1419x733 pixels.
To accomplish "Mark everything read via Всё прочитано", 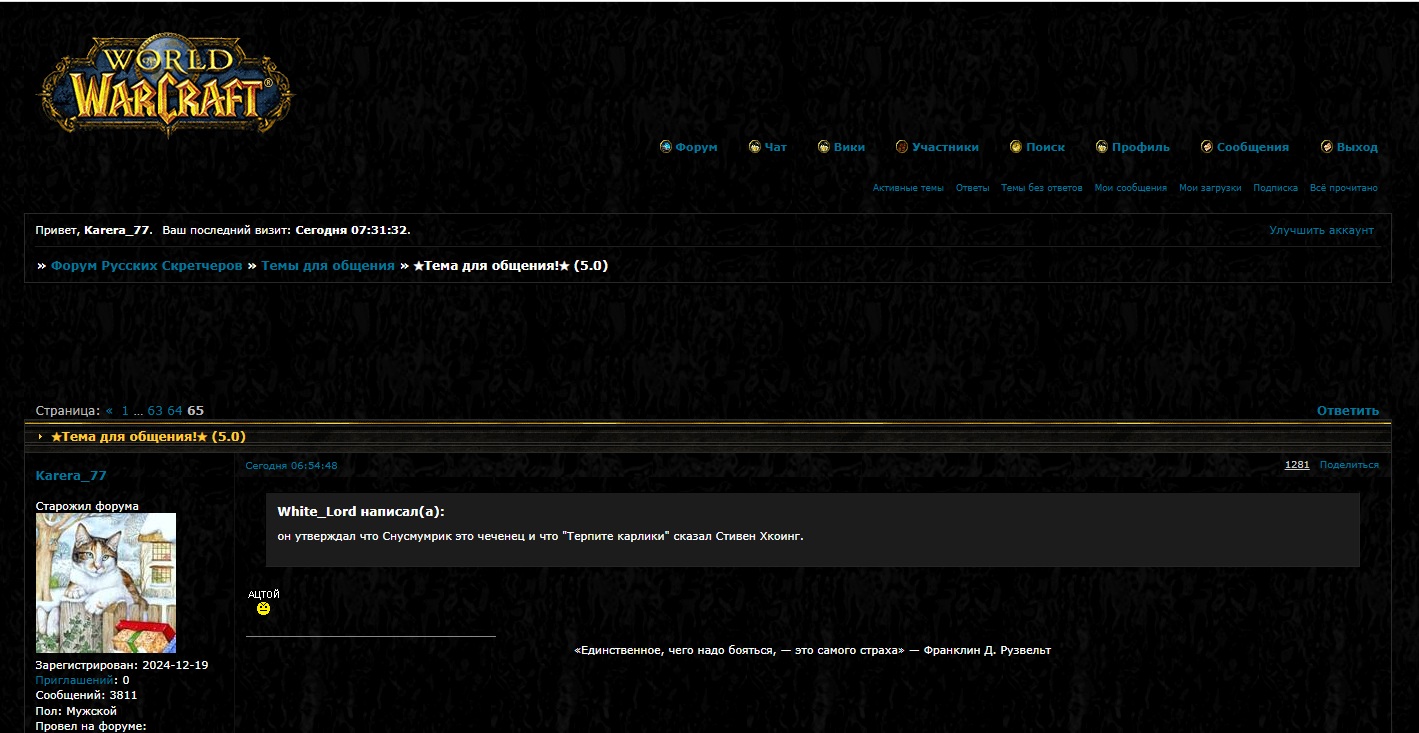I will 1343,188.
